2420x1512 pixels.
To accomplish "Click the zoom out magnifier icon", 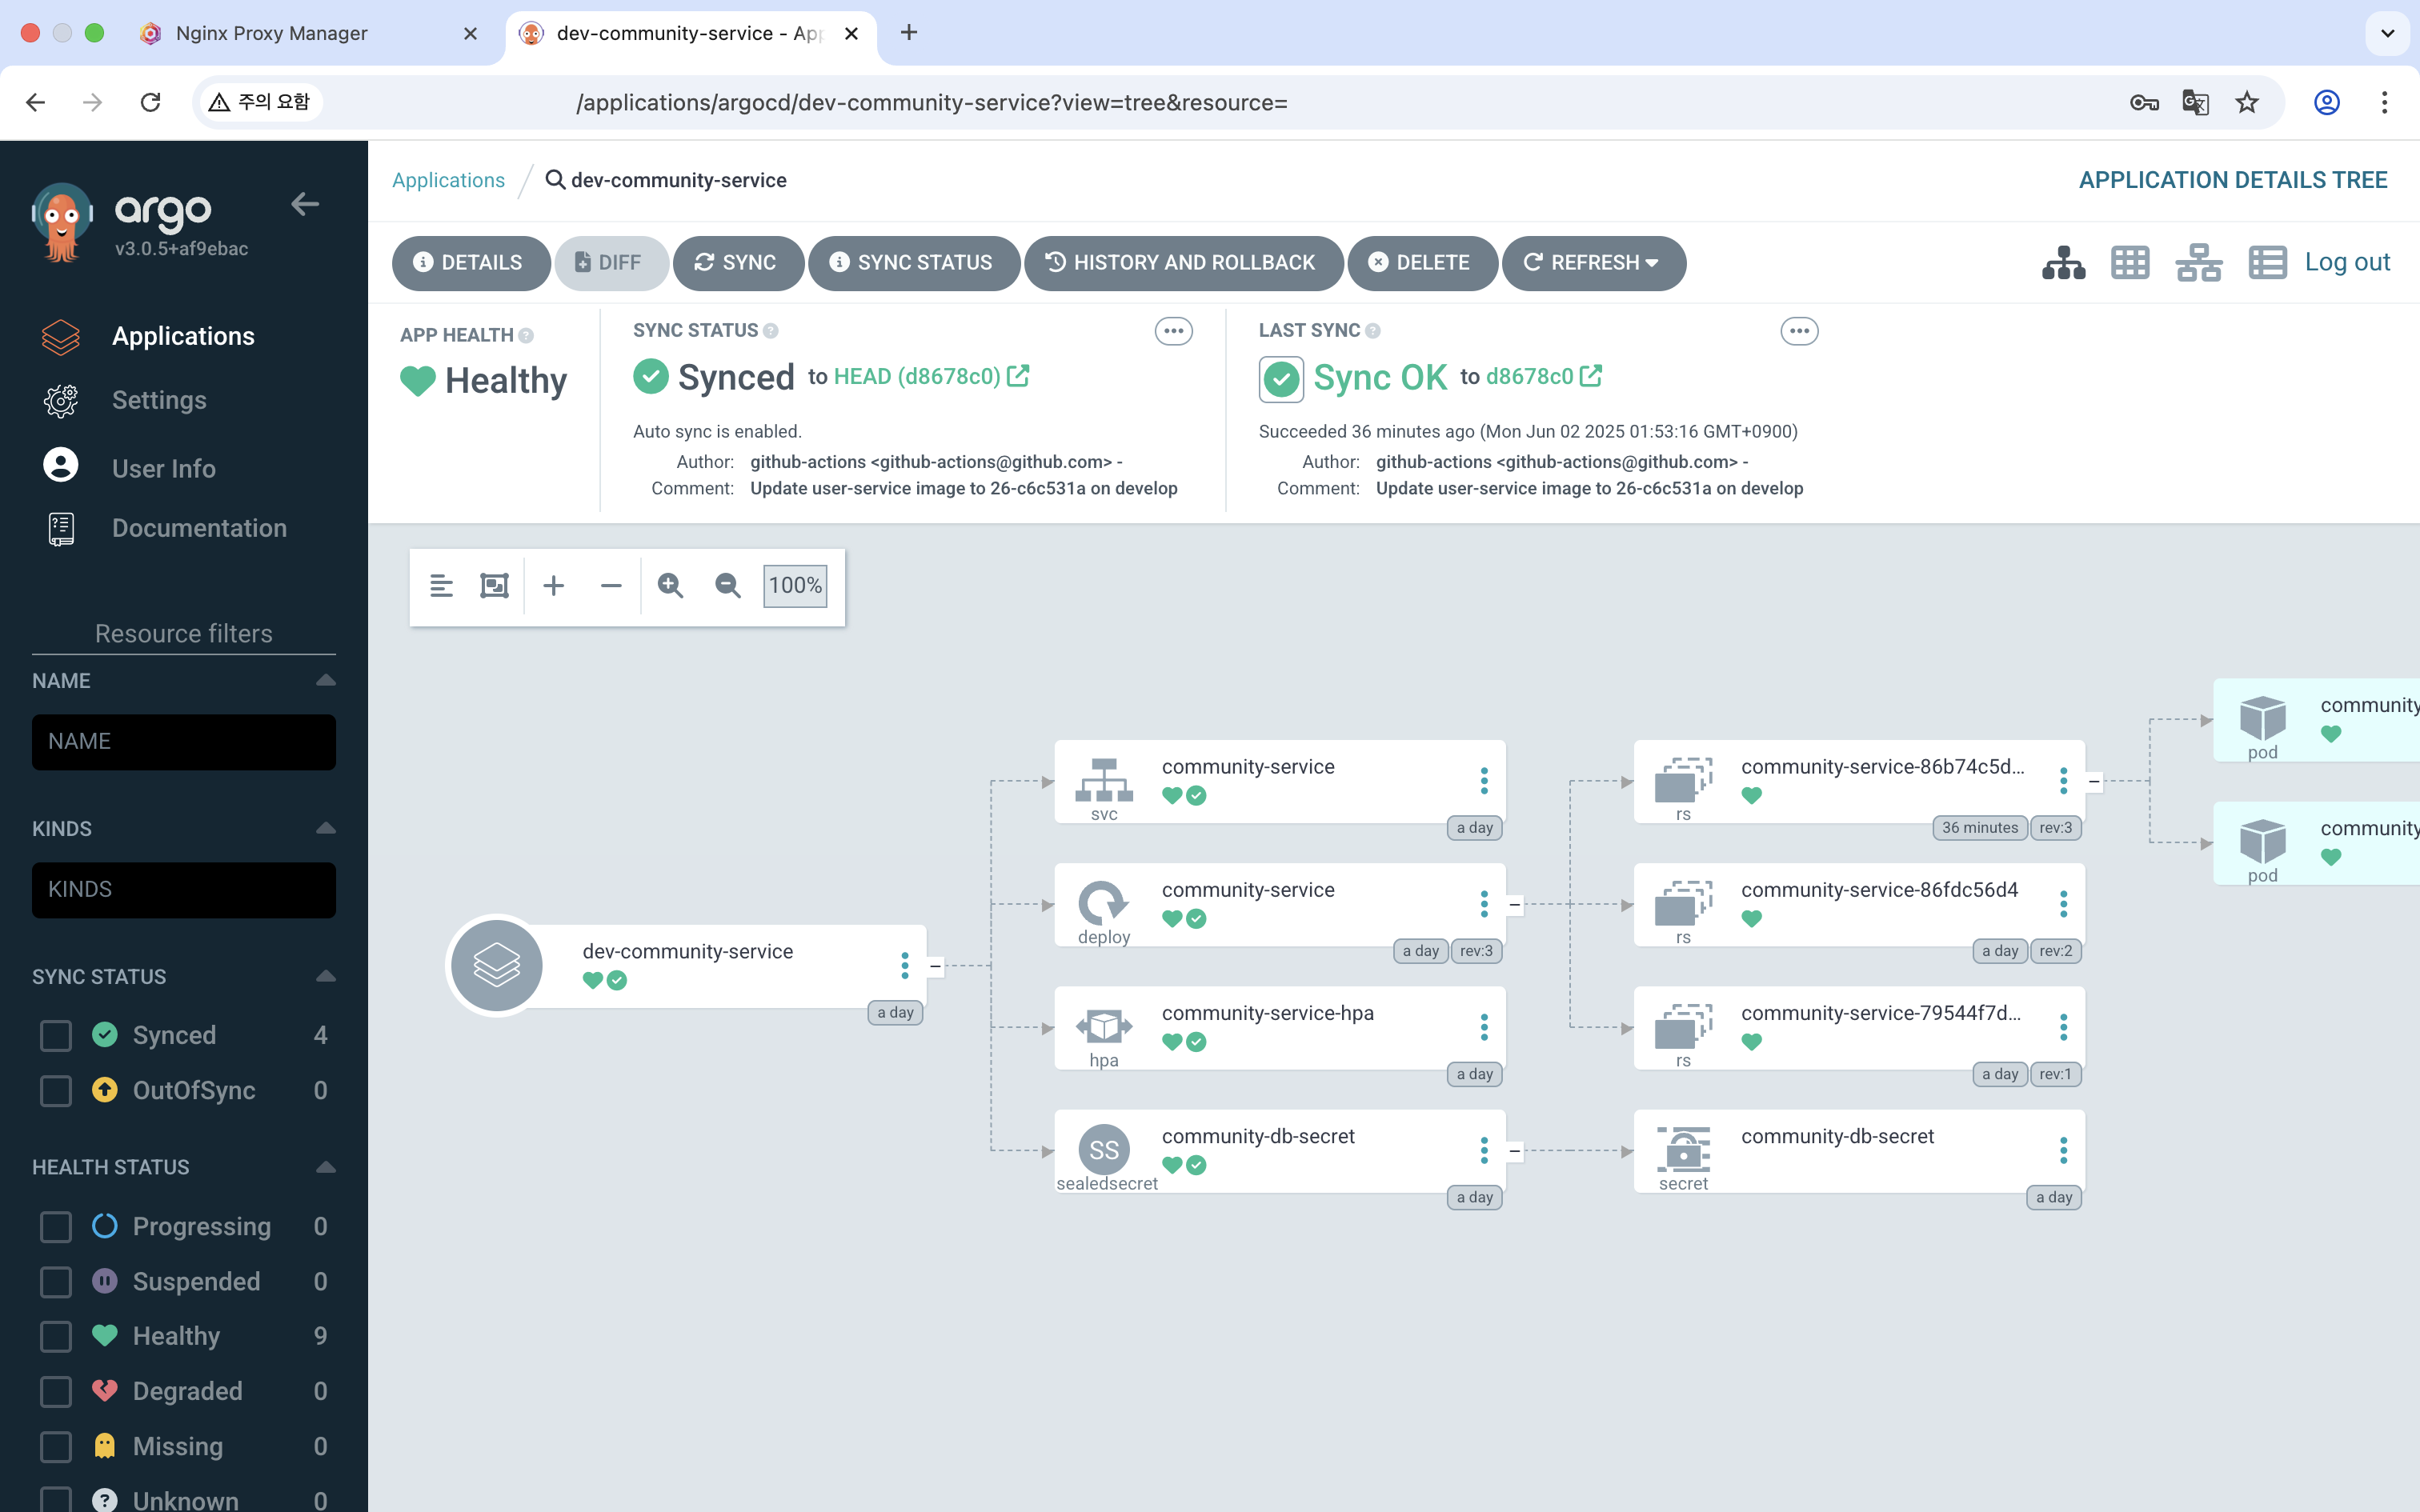I will pyautogui.click(x=728, y=586).
